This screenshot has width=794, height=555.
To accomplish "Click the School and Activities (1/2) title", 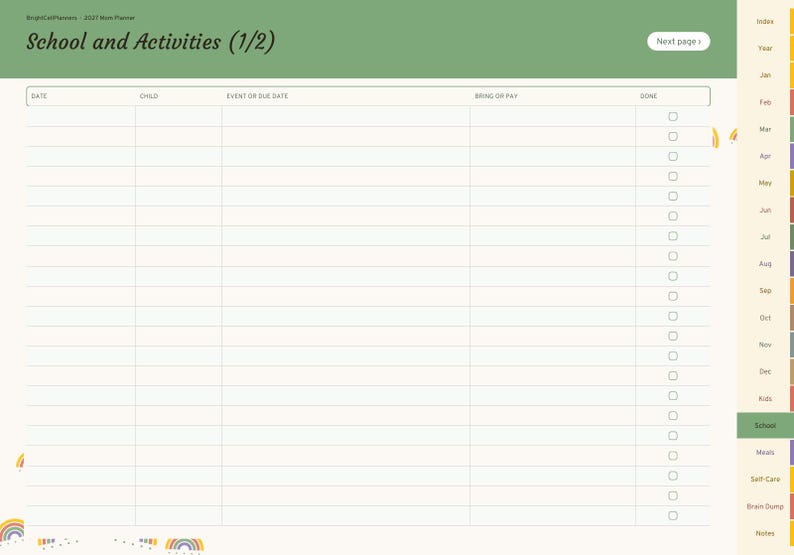I will [150, 42].
